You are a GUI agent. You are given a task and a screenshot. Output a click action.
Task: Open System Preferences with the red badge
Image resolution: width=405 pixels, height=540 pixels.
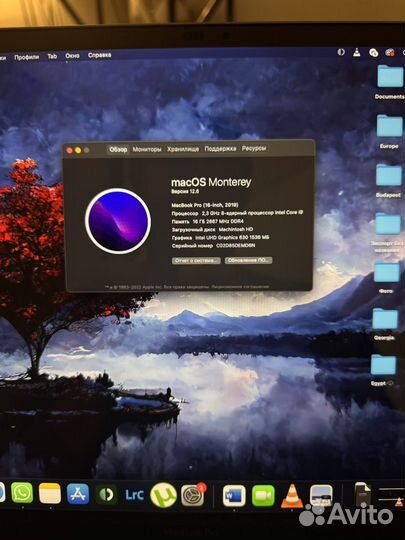click(x=193, y=496)
